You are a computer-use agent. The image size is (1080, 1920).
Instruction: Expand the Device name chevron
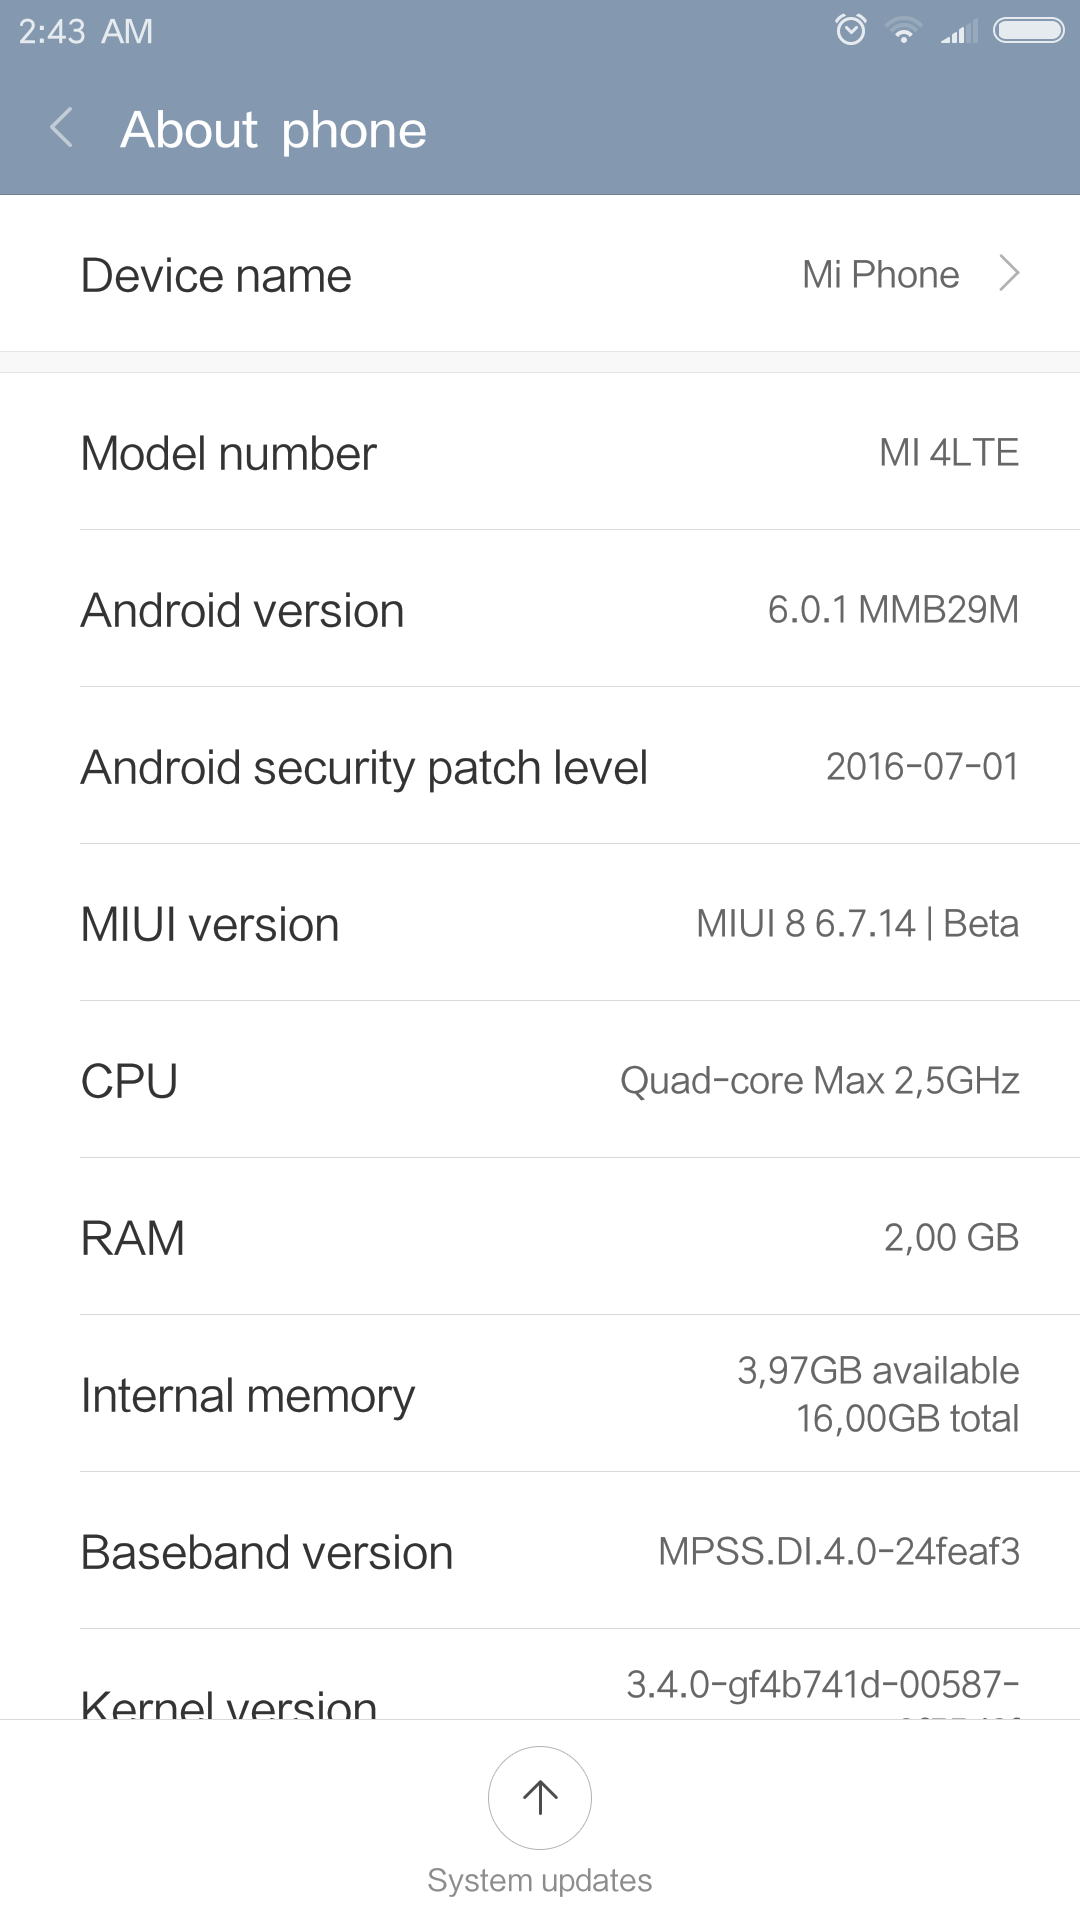[x=1009, y=273]
